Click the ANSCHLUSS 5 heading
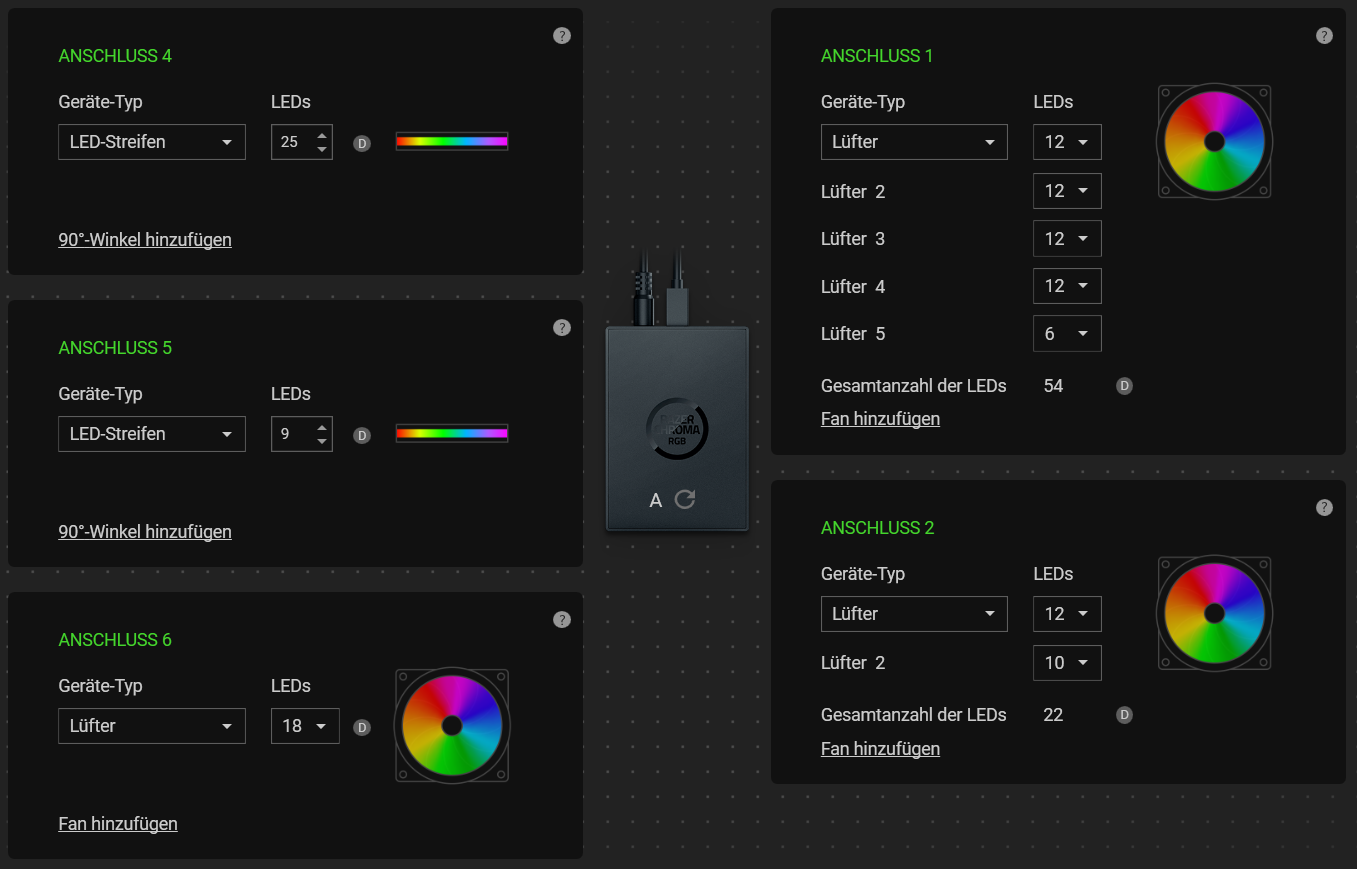Screen dimensions: 1357x869 click(x=115, y=348)
